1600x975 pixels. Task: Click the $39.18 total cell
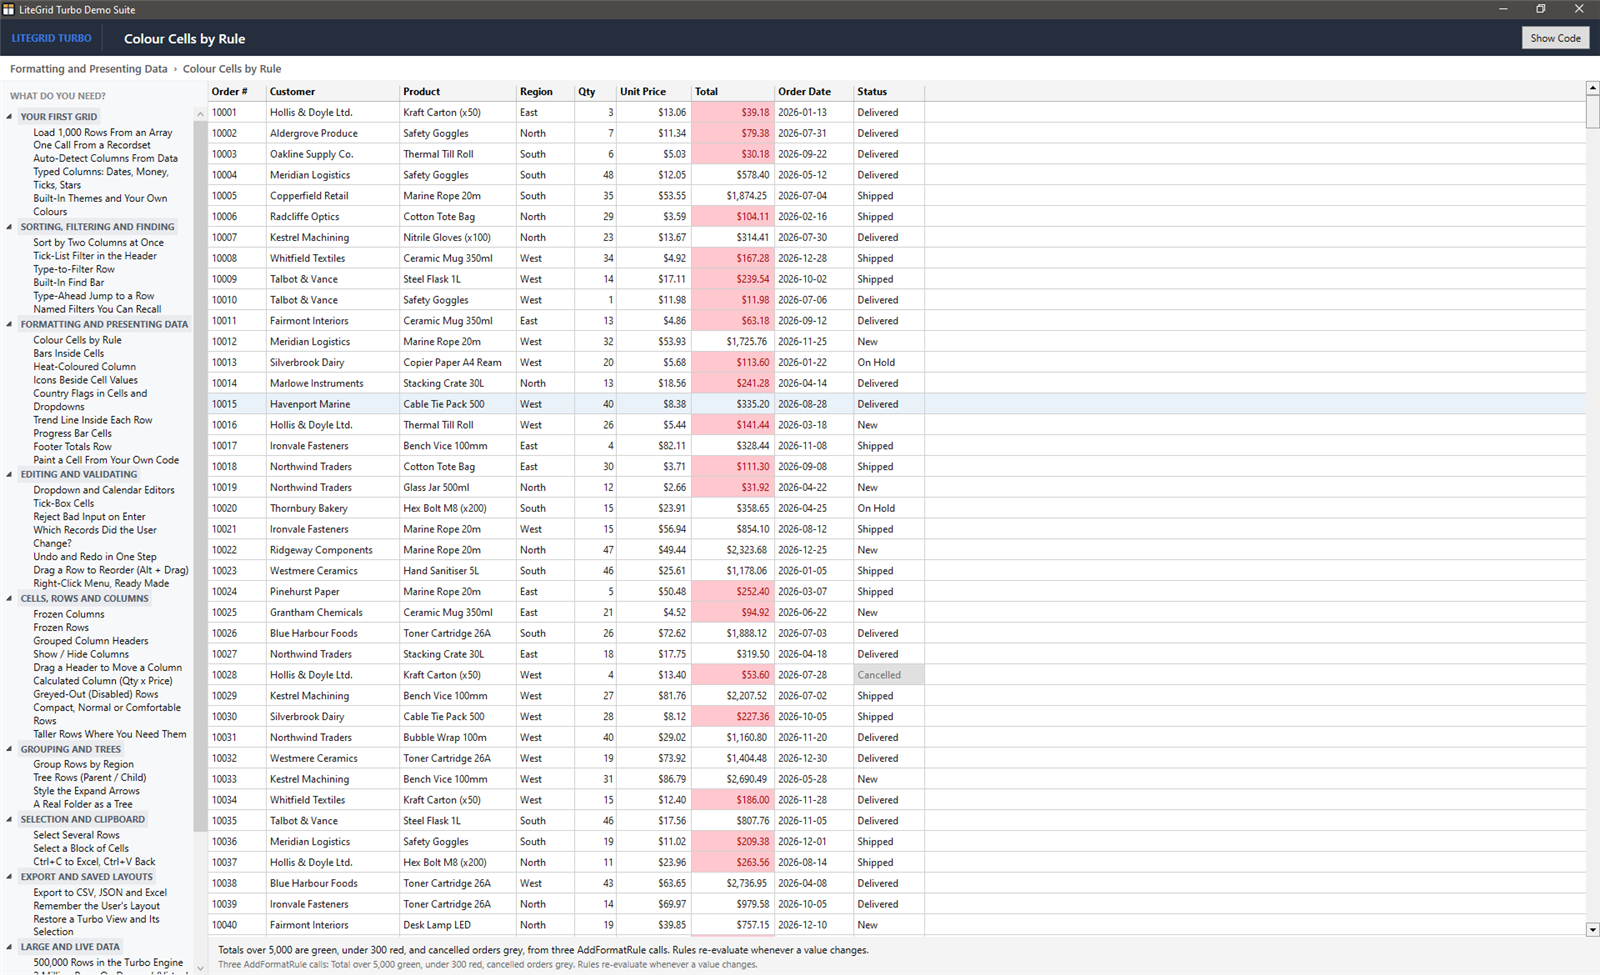coord(733,112)
